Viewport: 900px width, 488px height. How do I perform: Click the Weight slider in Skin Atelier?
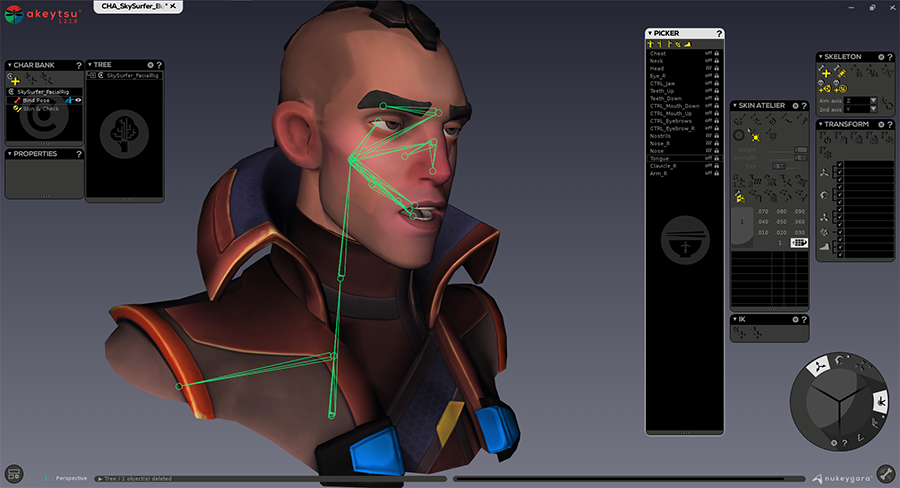[x=786, y=150]
